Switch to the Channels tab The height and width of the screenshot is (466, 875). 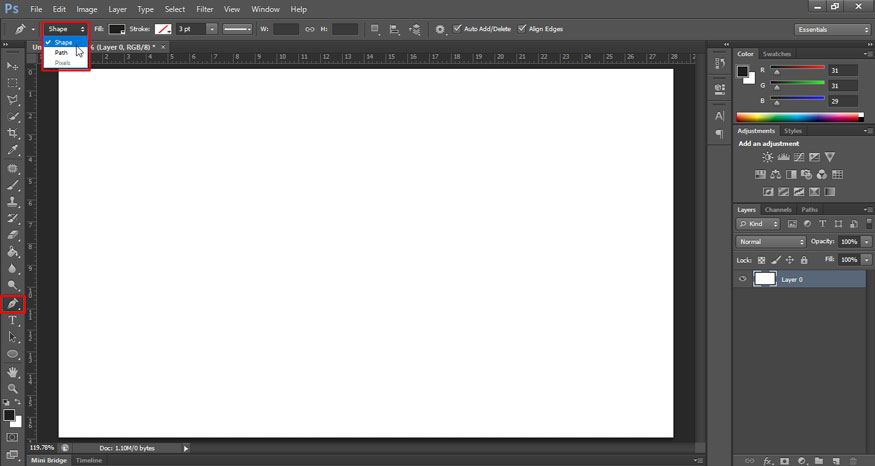point(778,210)
